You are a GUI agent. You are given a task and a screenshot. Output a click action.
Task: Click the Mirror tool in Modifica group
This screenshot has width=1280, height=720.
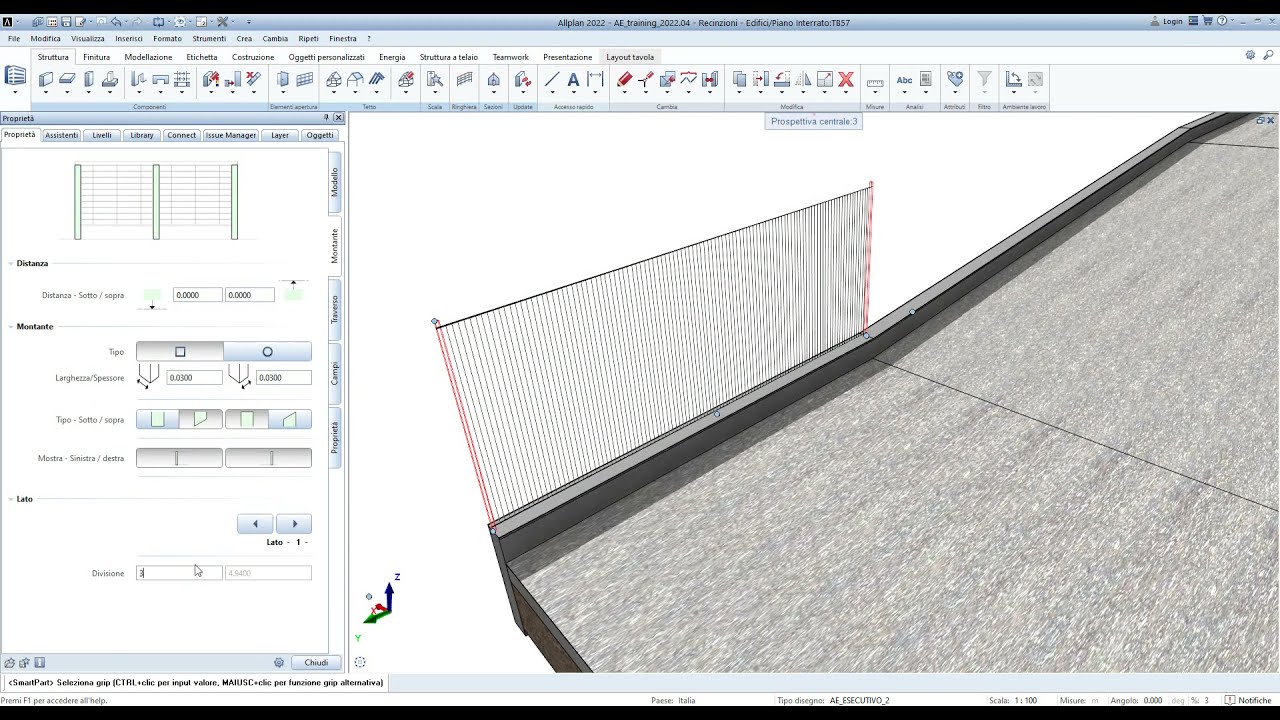pos(803,79)
